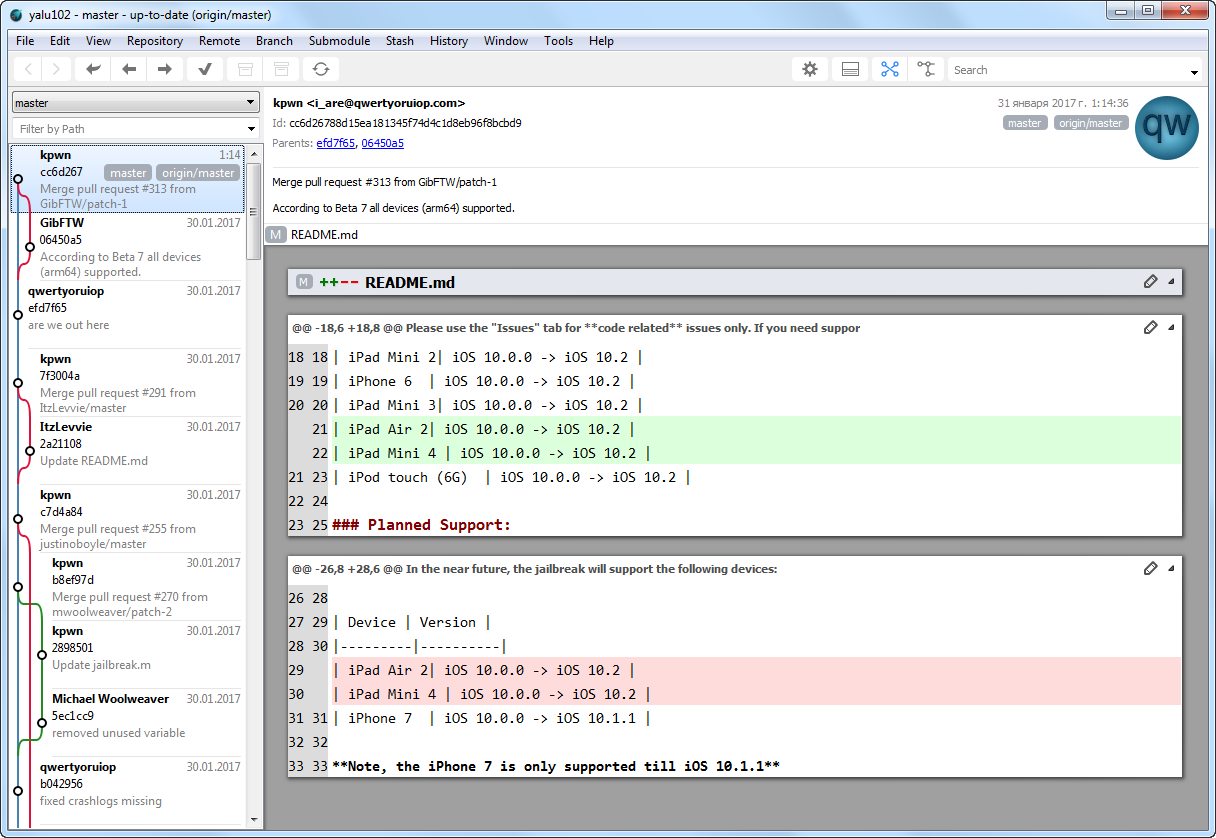Open settings with the gear icon

810,69
